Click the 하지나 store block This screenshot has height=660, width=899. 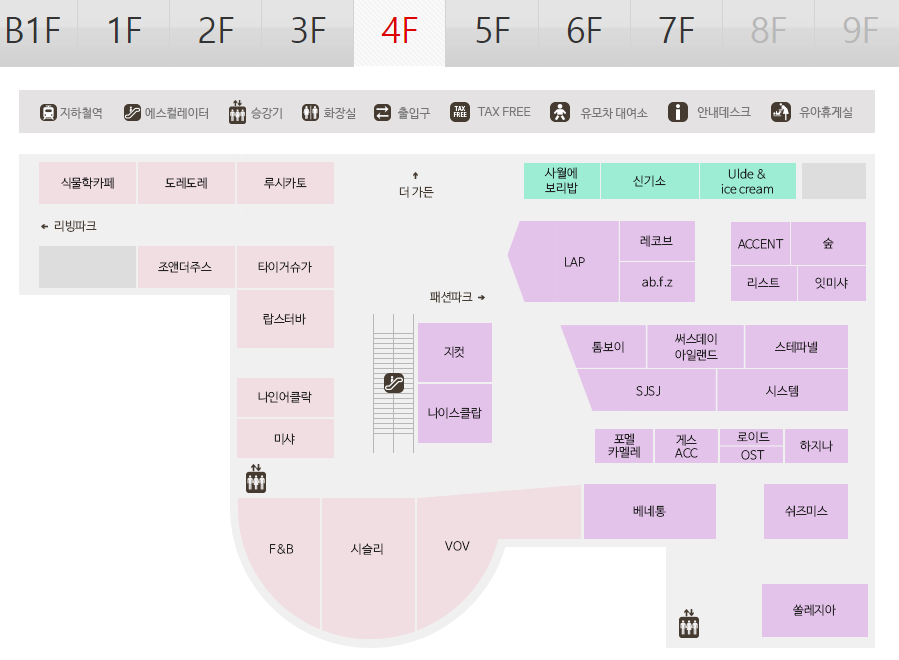point(816,446)
